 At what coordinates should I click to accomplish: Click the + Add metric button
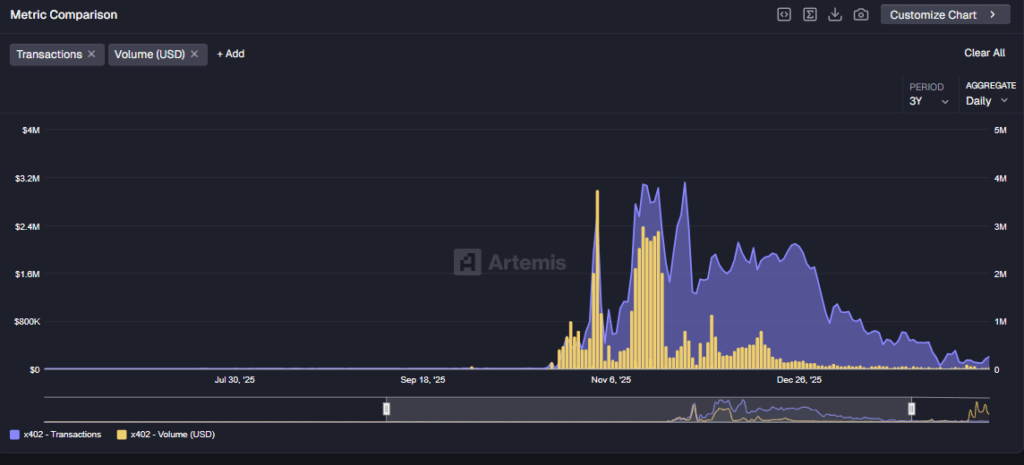[231, 54]
